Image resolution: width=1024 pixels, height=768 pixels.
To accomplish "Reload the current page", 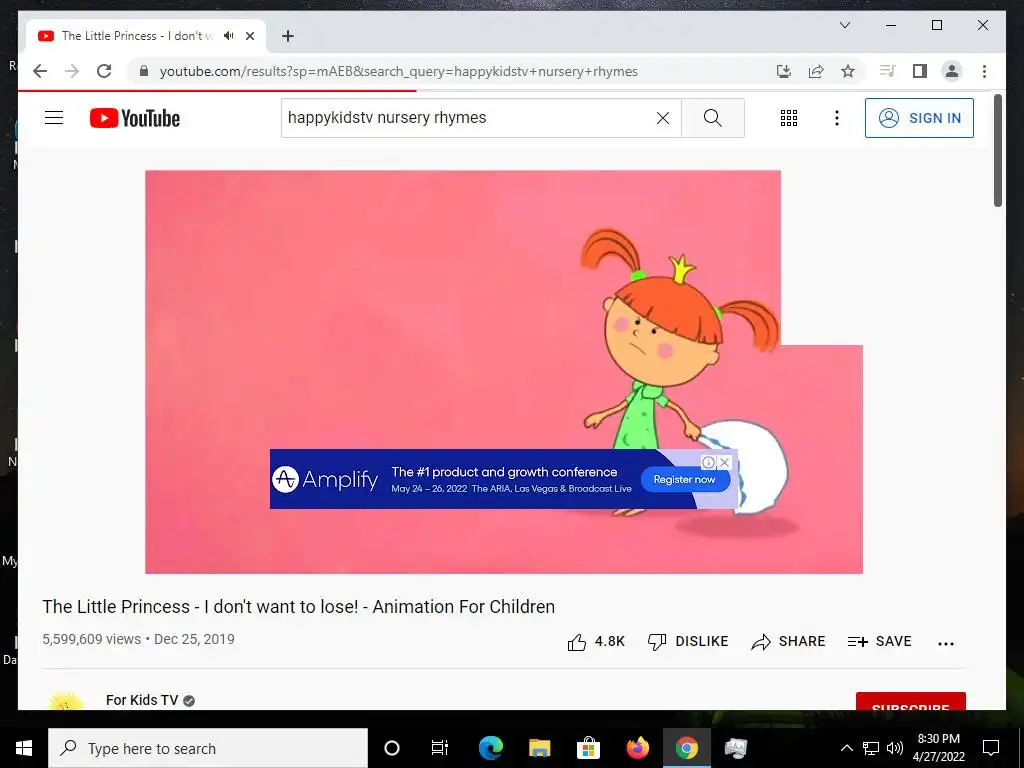I will click(x=104, y=71).
